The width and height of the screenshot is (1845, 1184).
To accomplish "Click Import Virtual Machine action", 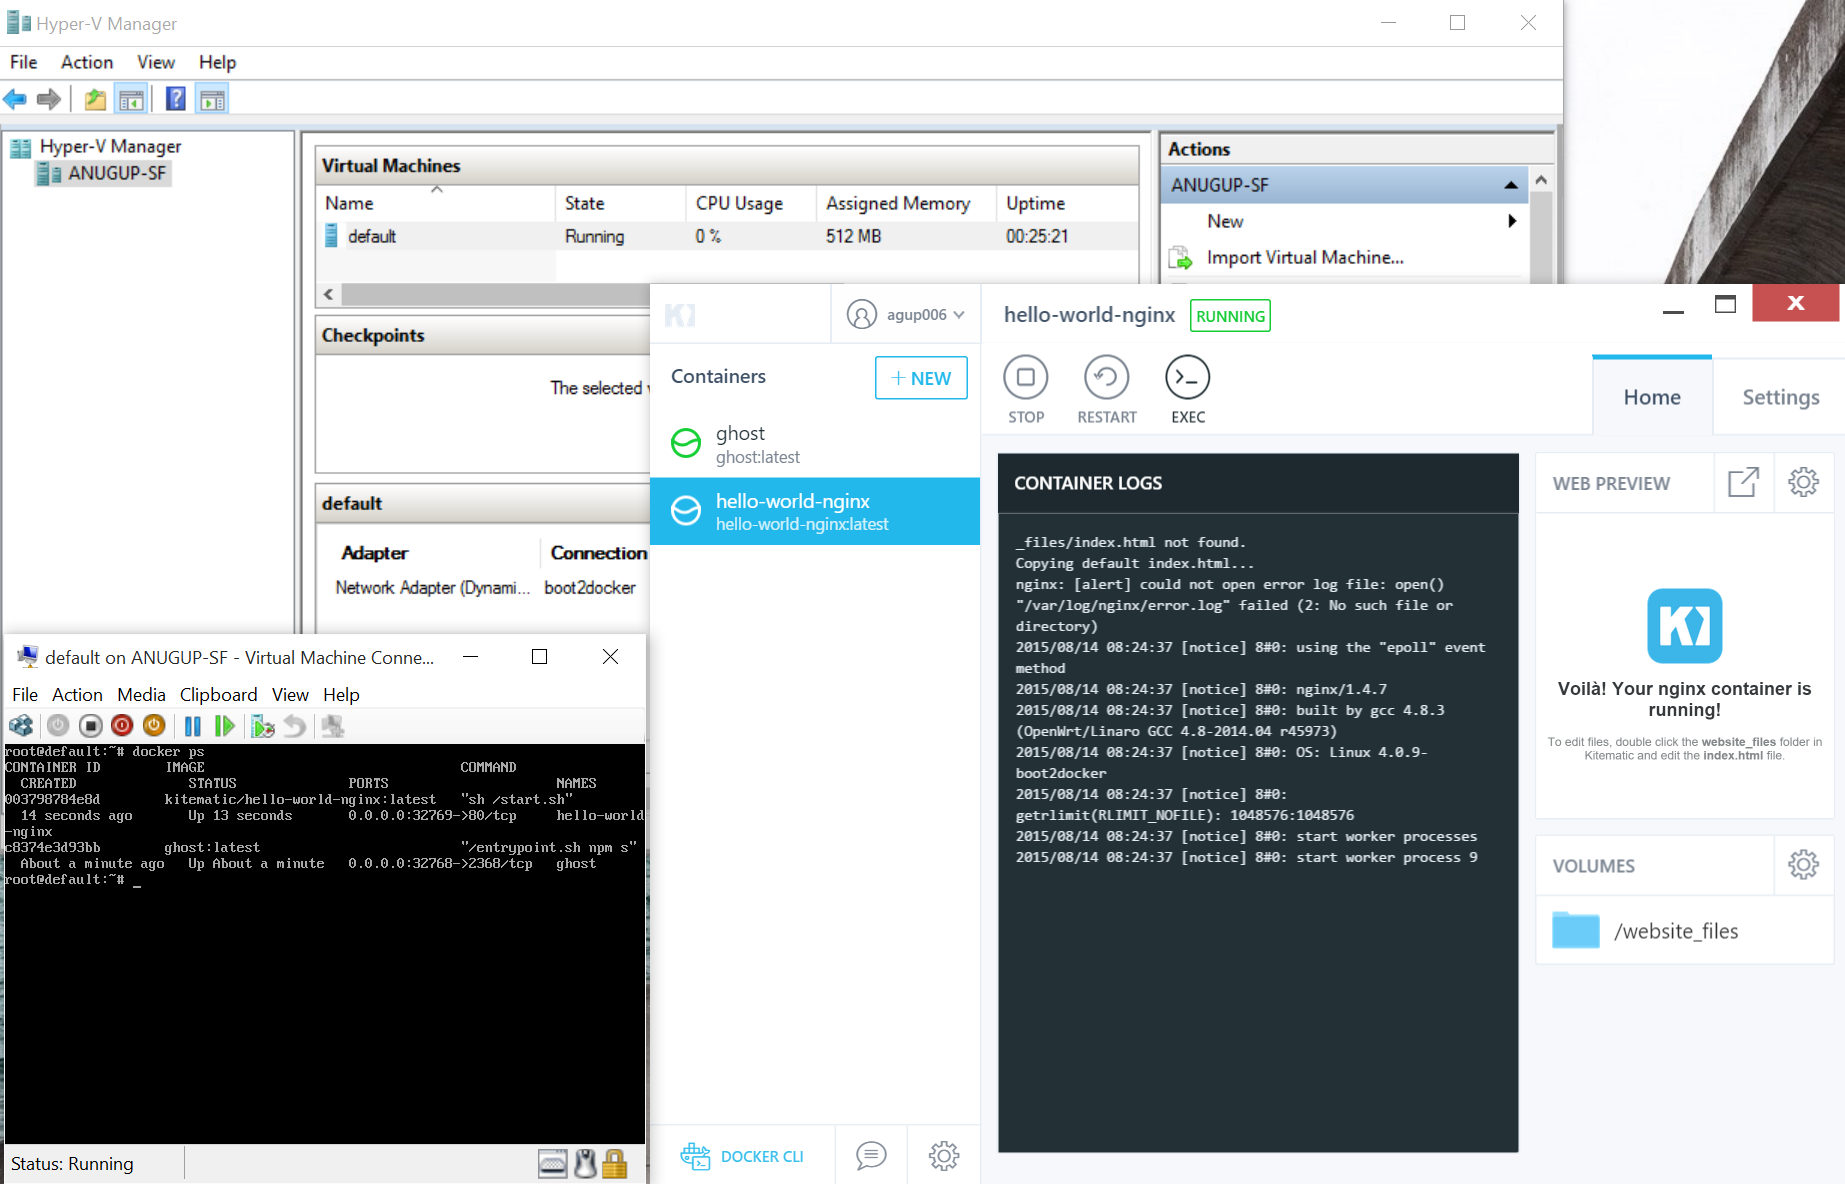I will (x=1305, y=257).
